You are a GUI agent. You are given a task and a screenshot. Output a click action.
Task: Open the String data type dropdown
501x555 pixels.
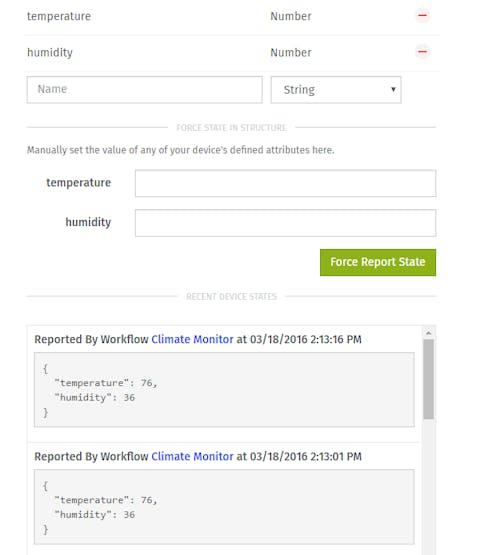pyautogui.click(x=336, y=90)
